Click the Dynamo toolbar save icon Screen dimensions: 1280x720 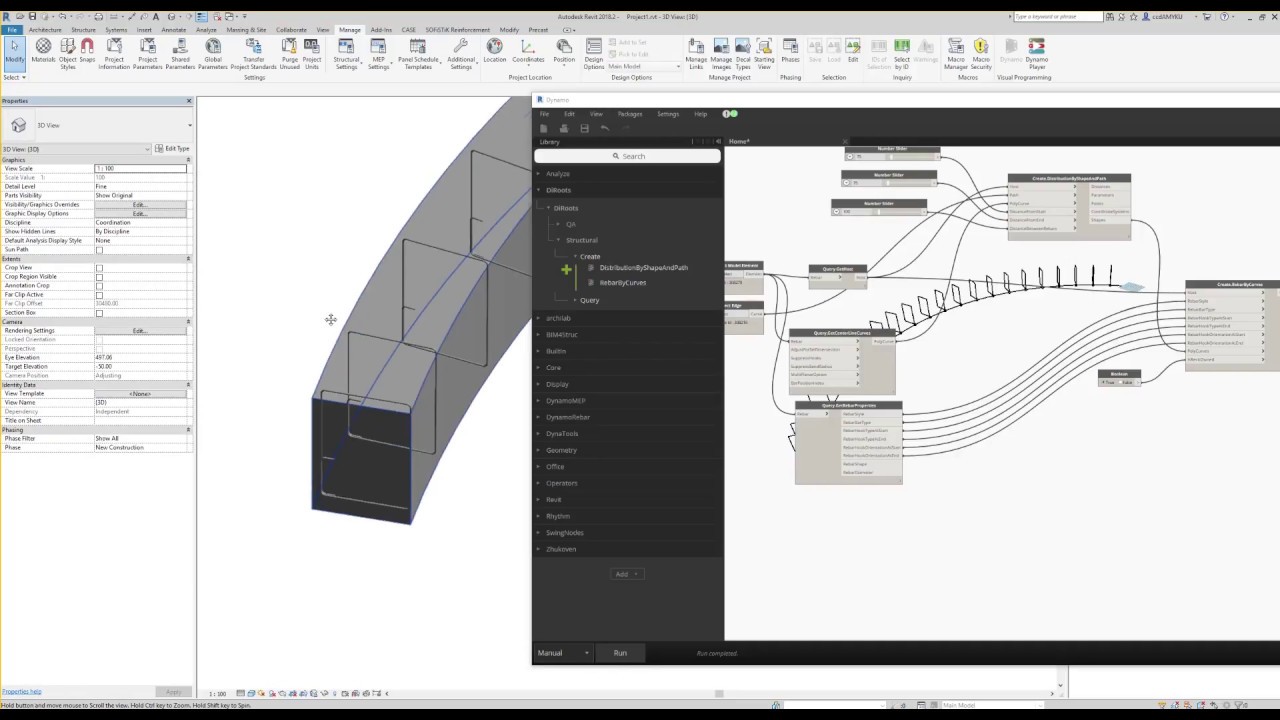pos(584,128)
